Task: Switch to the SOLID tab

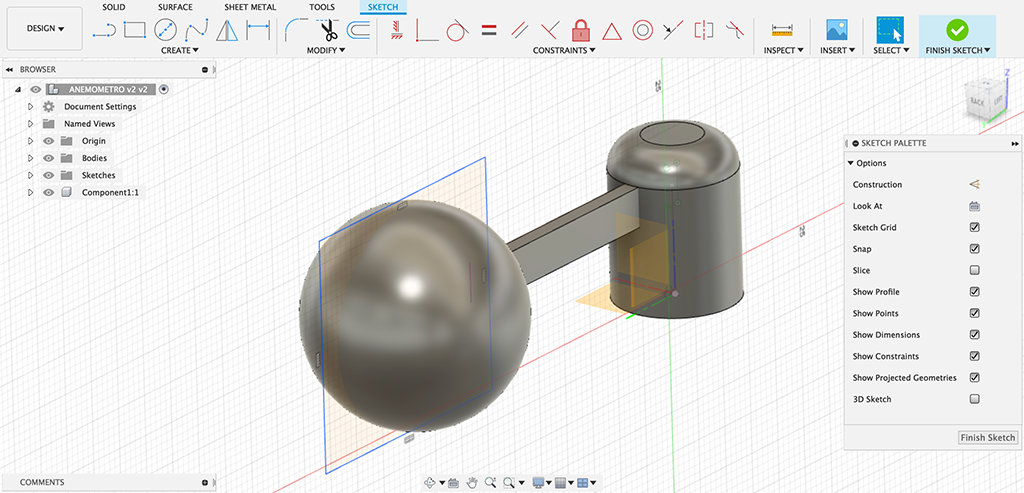Action: tap(114, 7)
